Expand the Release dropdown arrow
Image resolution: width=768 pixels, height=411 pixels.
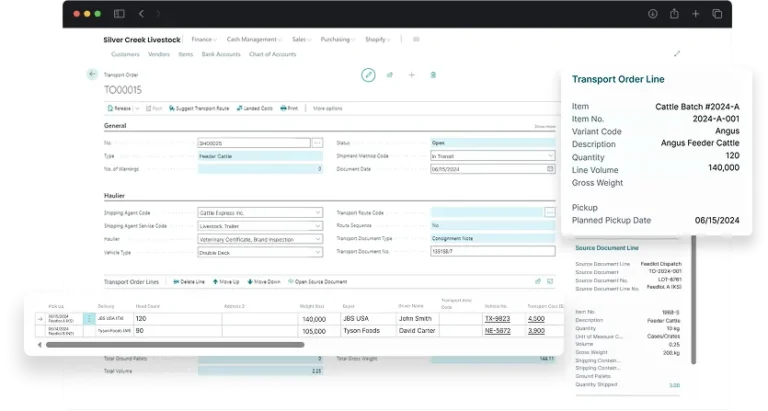(x=137, y=108)
